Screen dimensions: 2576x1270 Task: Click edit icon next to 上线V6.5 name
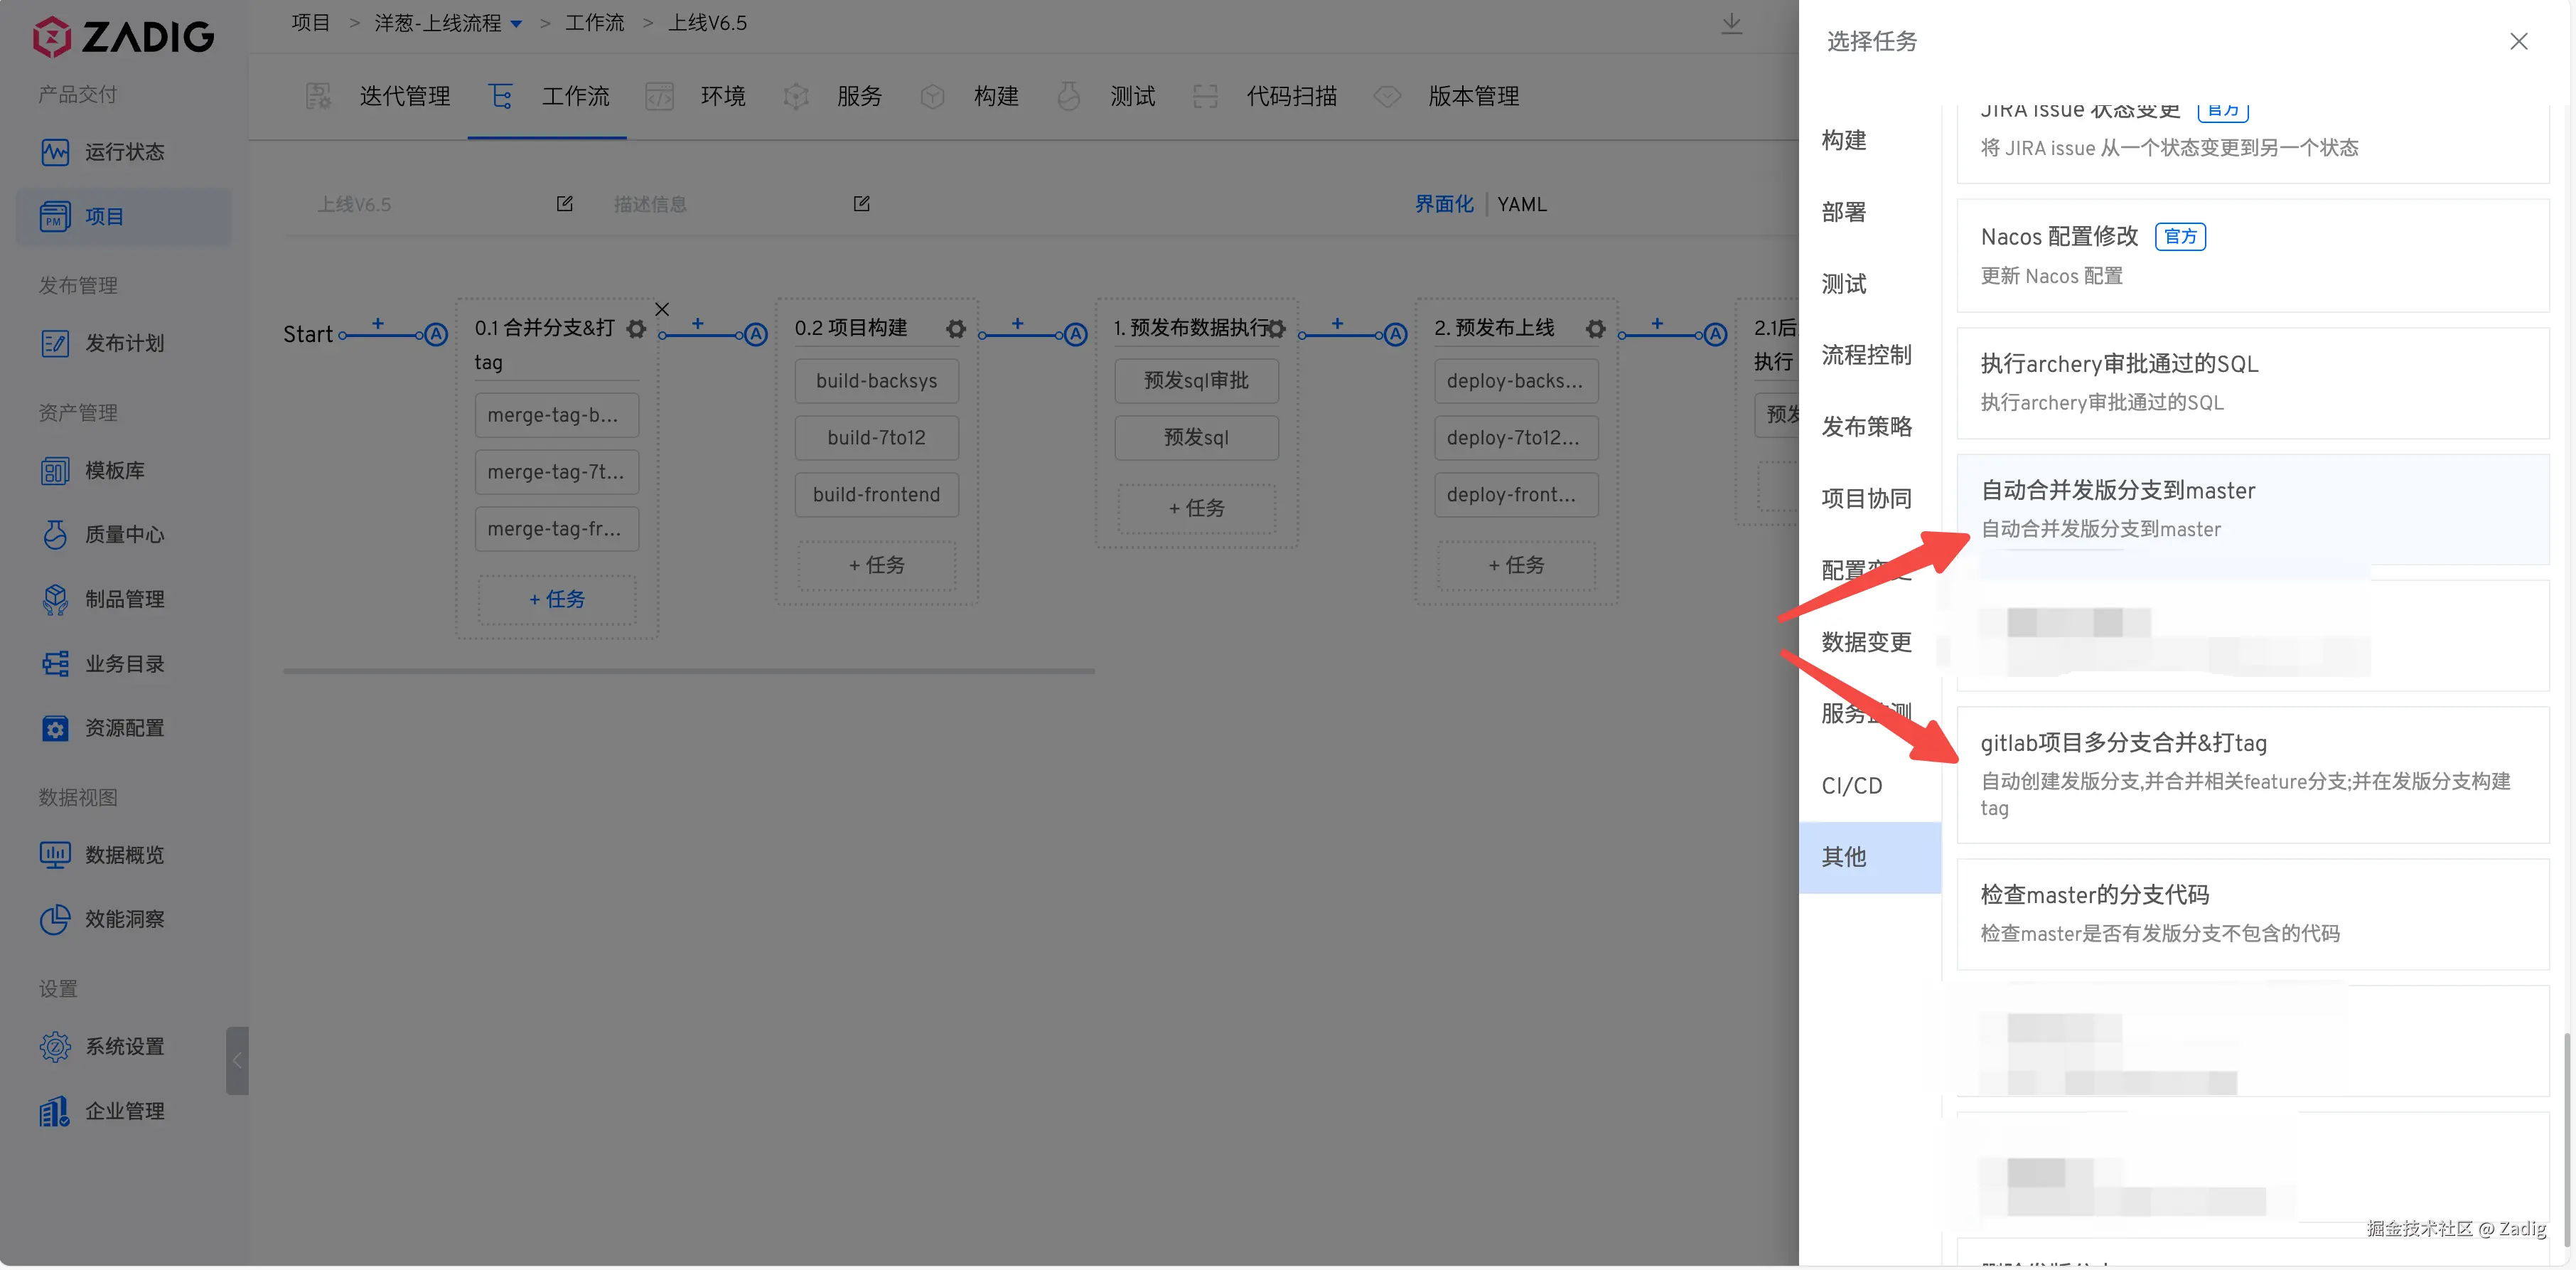tap(564, 204)
